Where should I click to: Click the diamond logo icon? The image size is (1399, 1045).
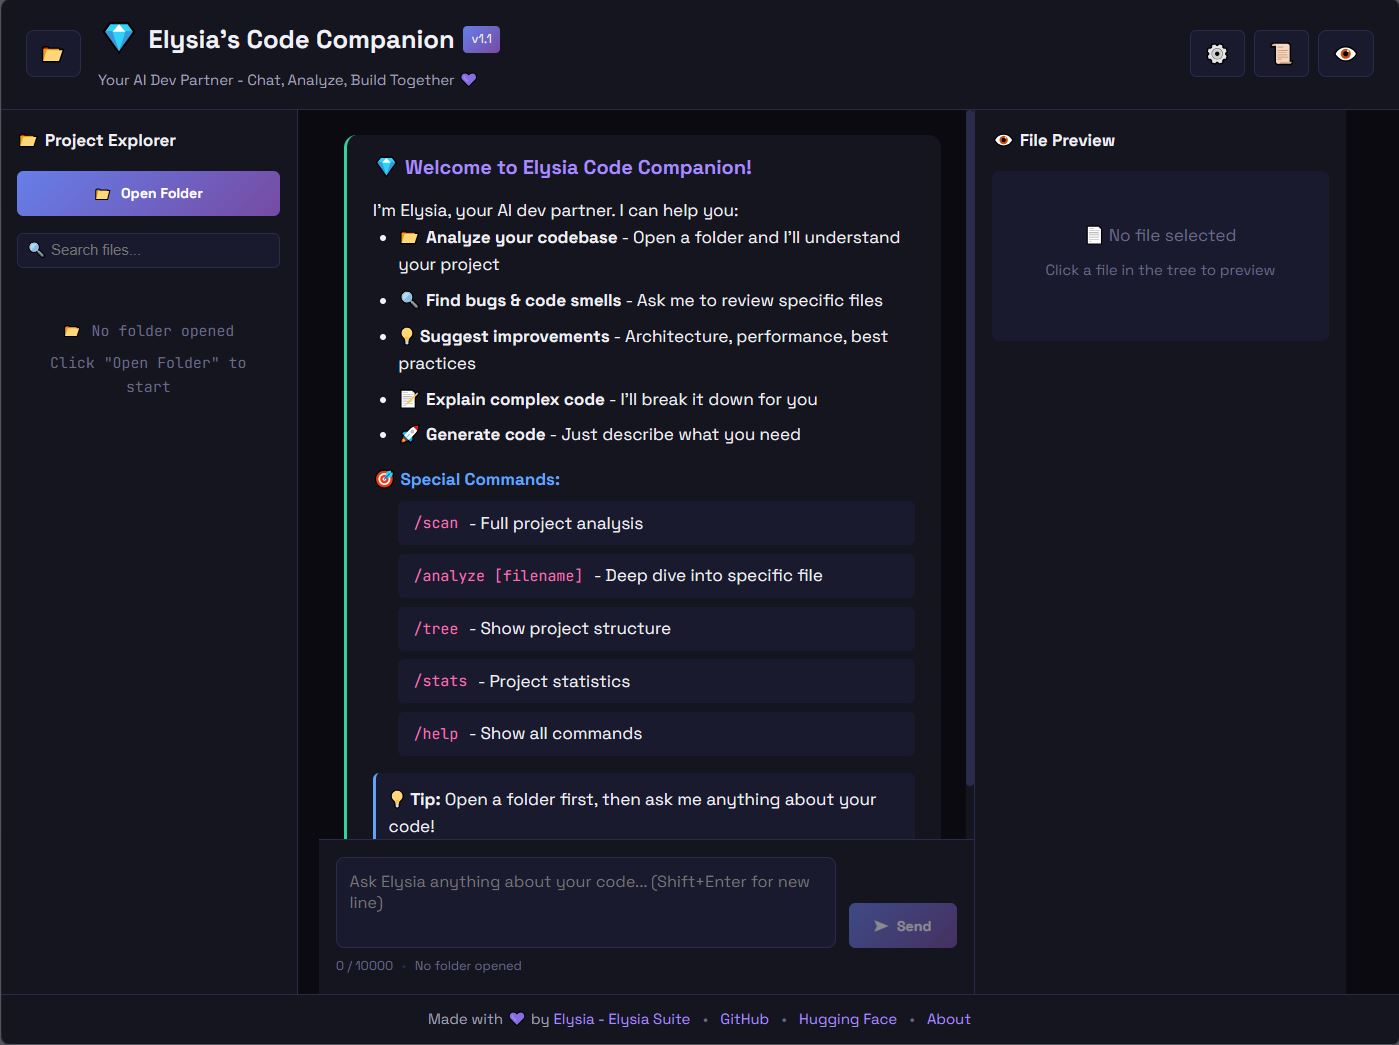tap(119, 38)
